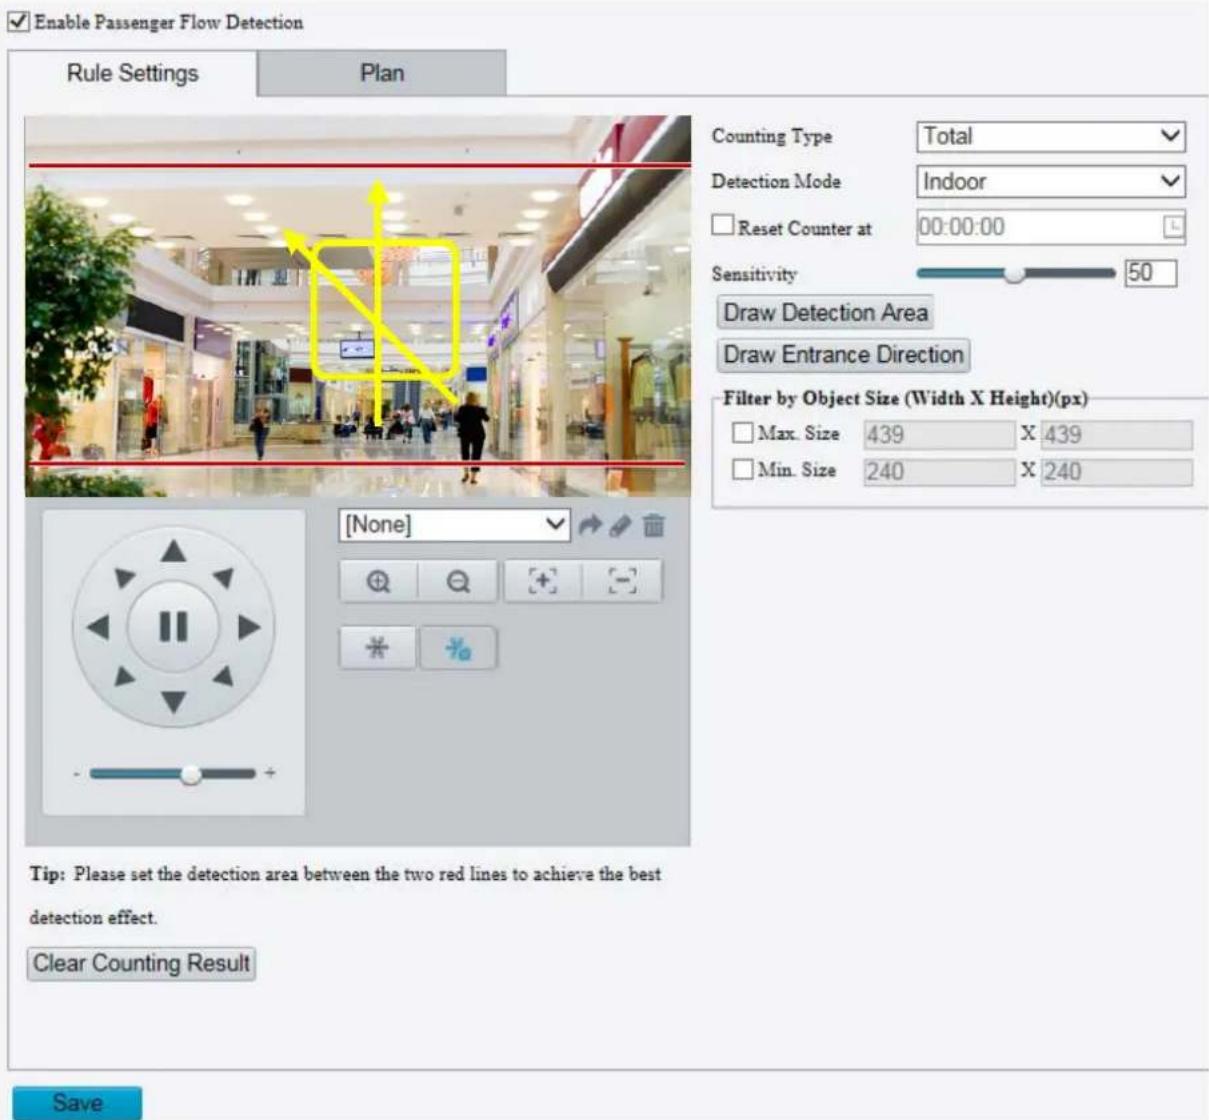
Task: Move camera down-left with diagonal arrow
Action: (124, 676)
